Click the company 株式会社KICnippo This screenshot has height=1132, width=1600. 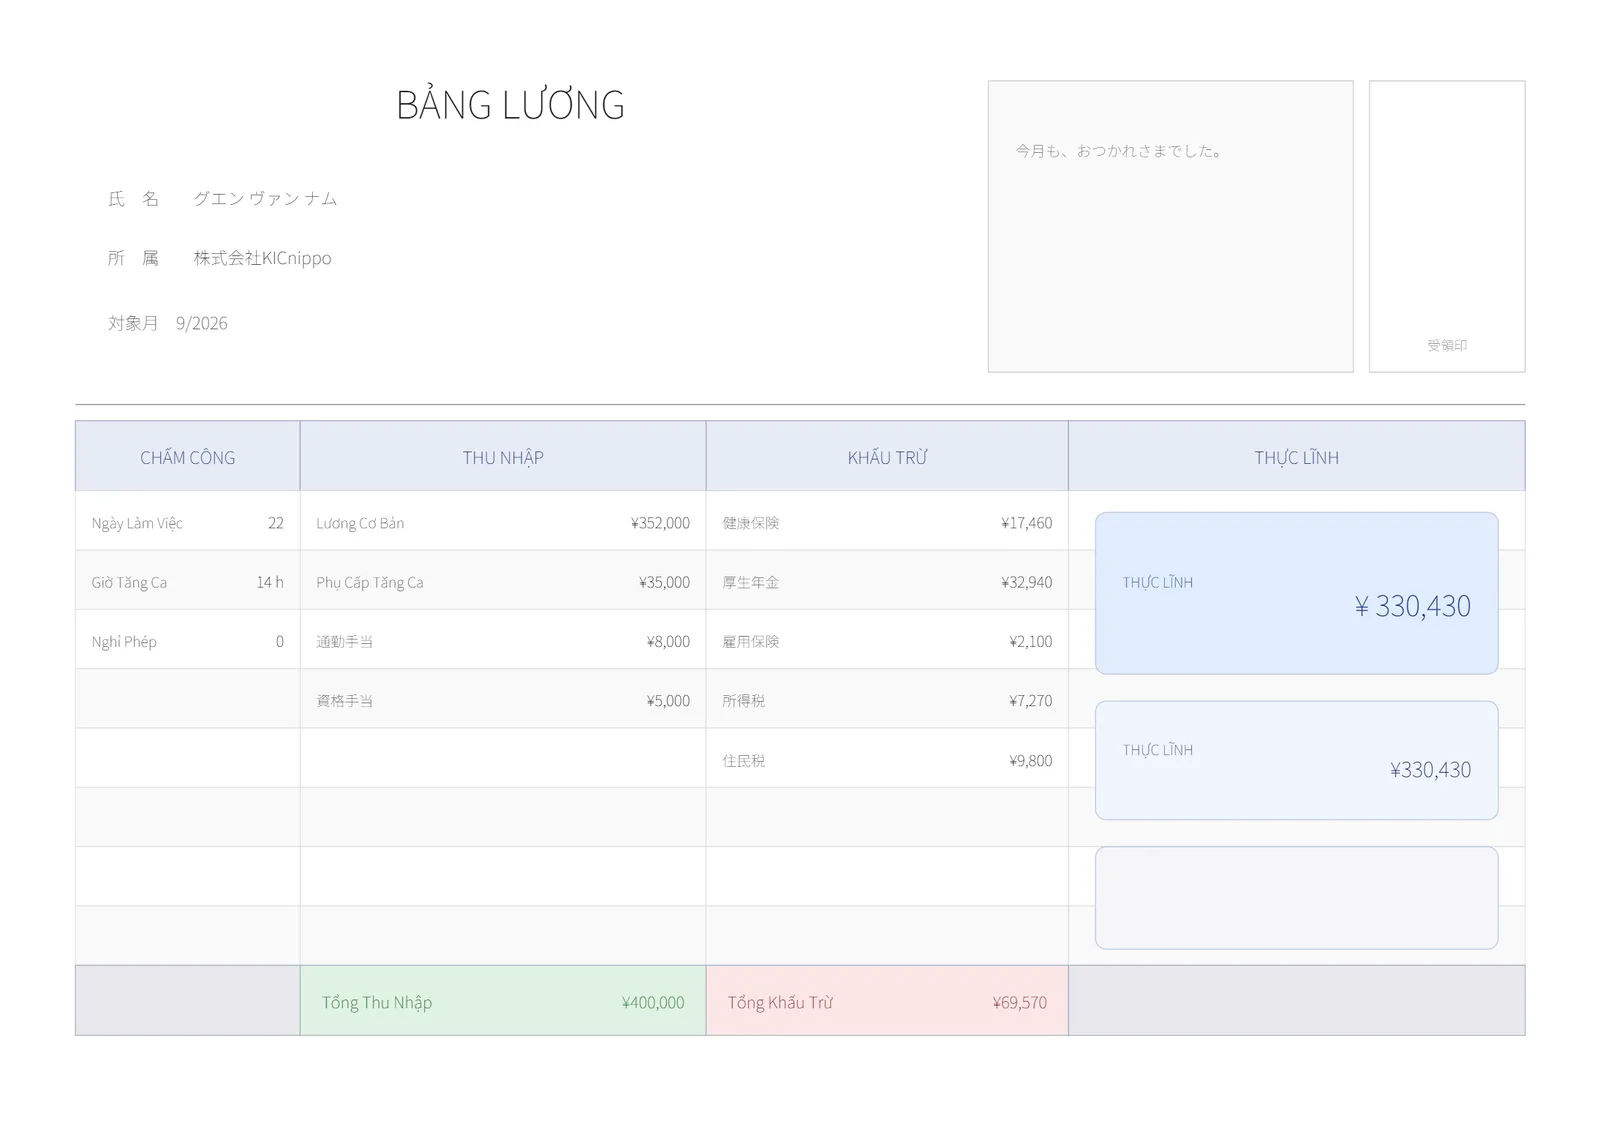pos(262,258)
